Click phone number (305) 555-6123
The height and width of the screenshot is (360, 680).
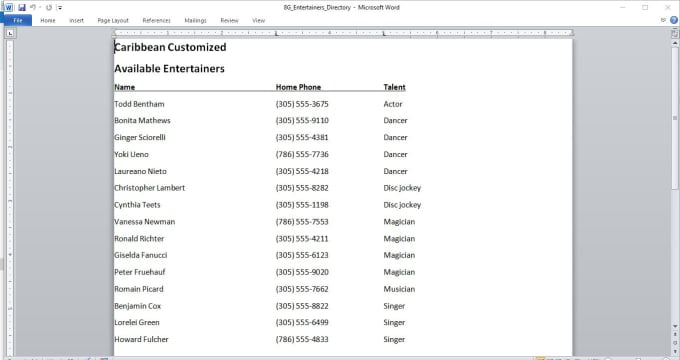click(302, 255)
